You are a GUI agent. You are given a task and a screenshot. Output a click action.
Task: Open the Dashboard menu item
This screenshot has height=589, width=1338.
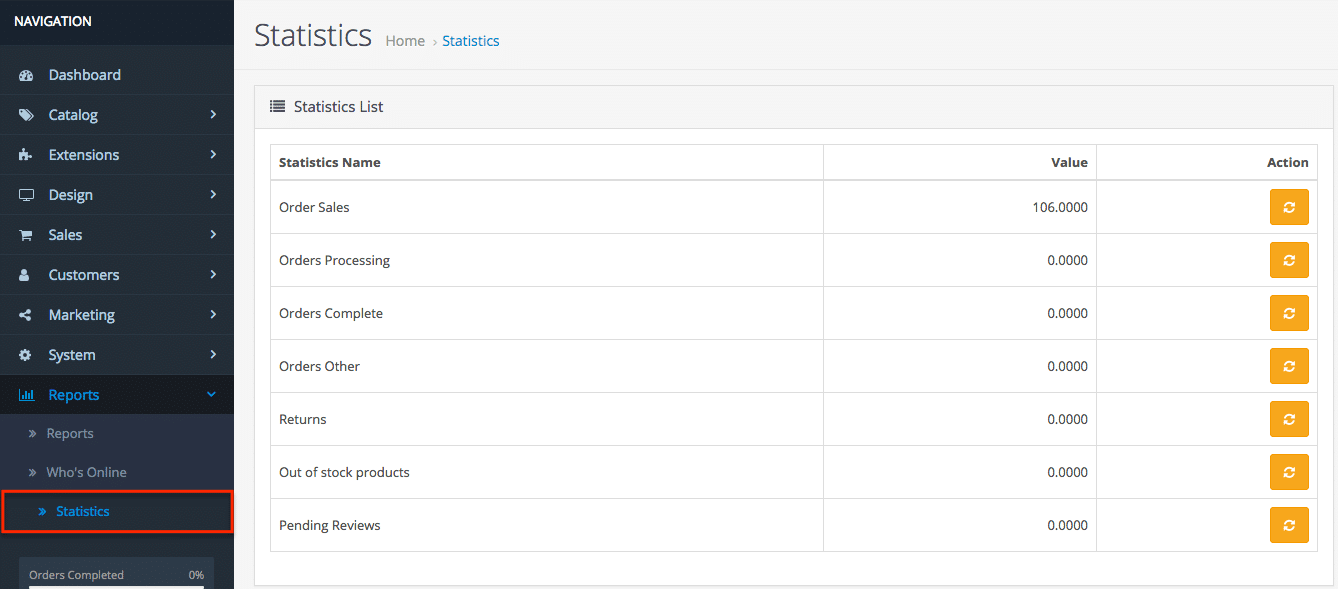pyautogui.click(x=117, y=75)
